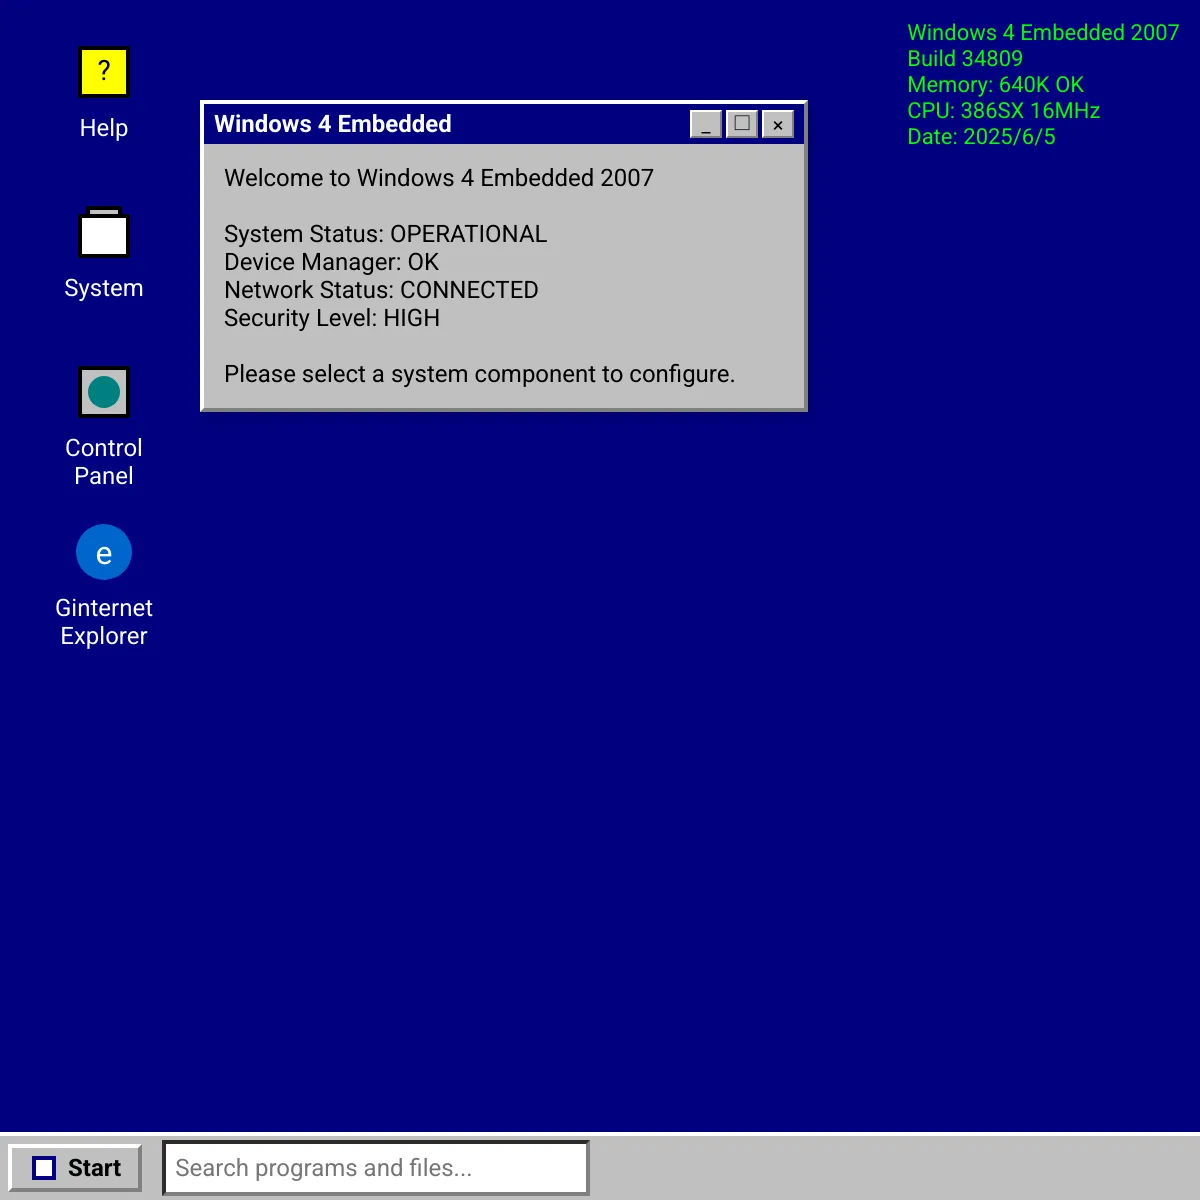Click the 'CPU: 386SX 16MHz' info text

tap(1003, 111)
